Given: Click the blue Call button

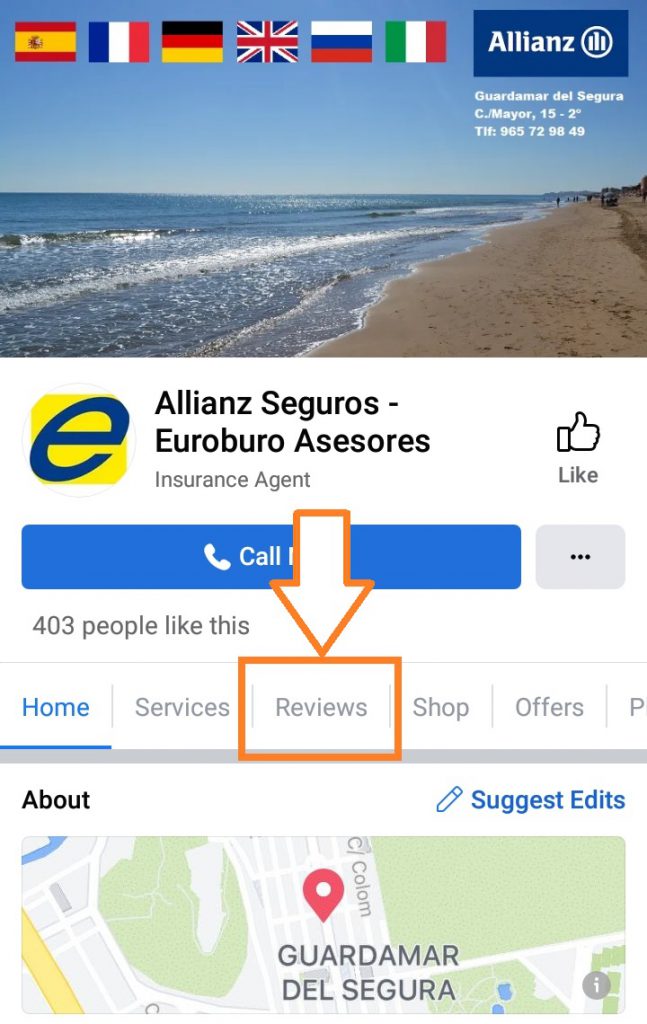Looking at the screenshot, I should (x=271, y=556).
